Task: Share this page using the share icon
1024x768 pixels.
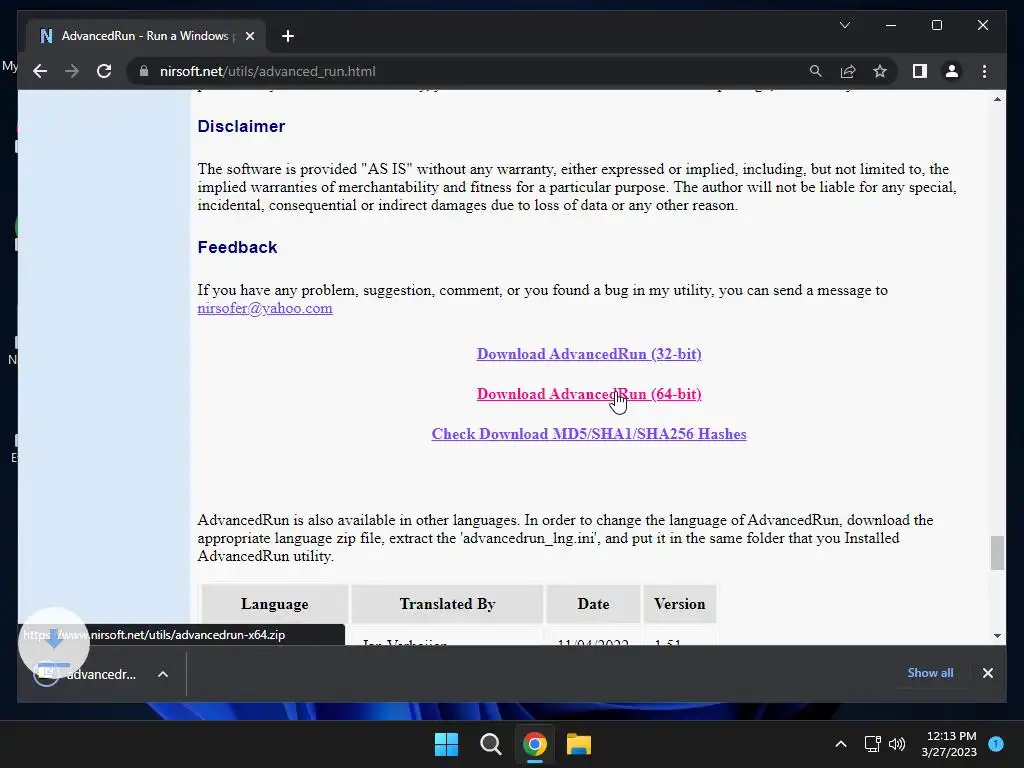Action: pos(848,71)
